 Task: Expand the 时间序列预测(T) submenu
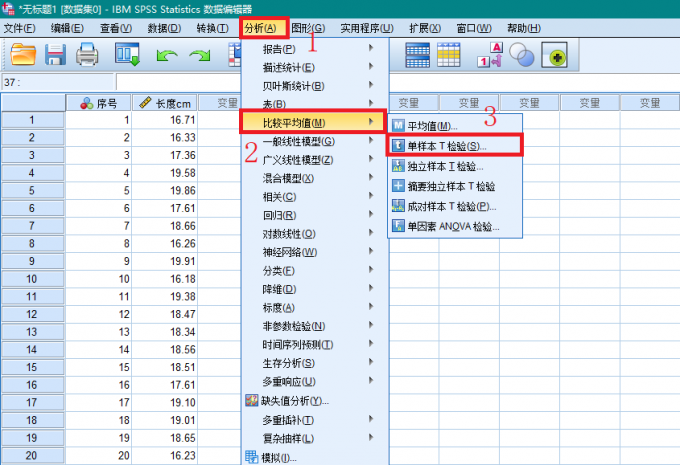pyautogui.click(x=314, y=344)
